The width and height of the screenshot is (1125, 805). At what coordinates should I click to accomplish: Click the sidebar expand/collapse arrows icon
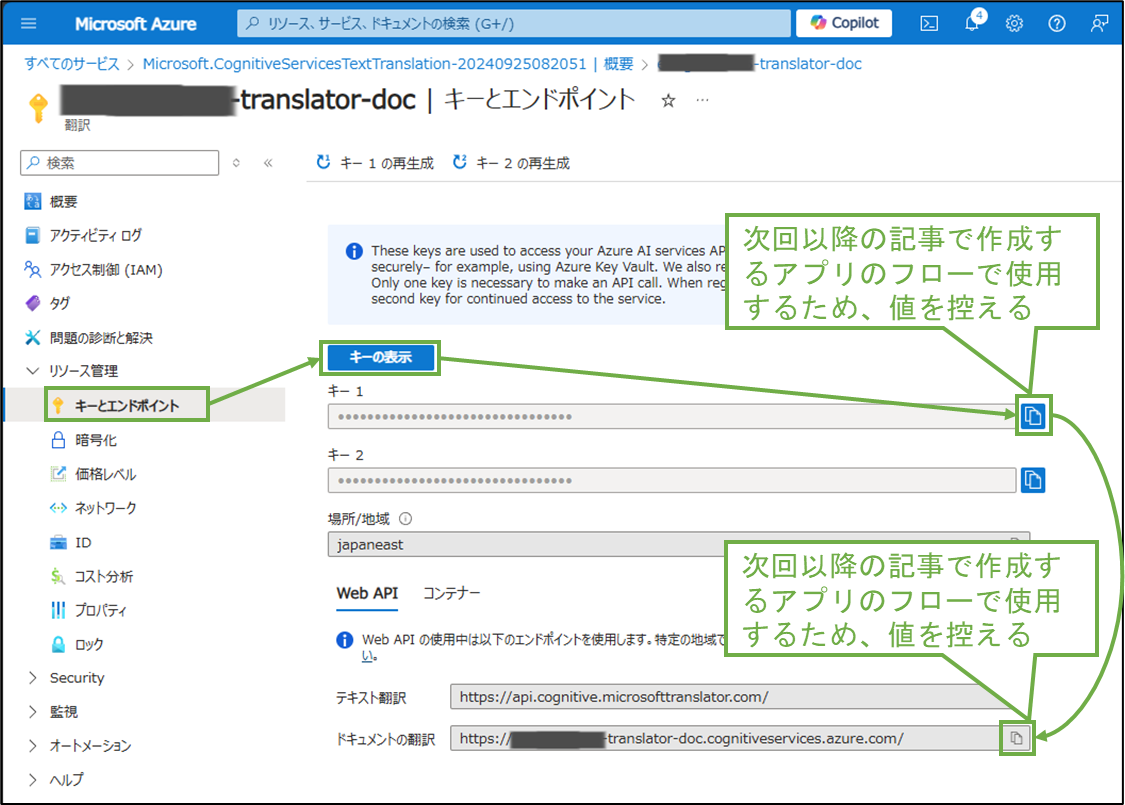tap(236, 163)
